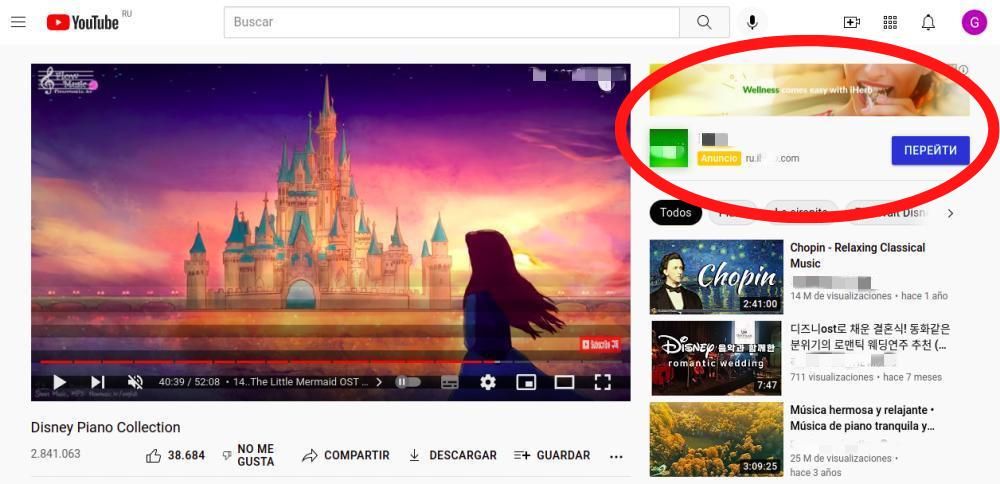1000x484 pixels.
Task: Click the Disney Piano Collection title
Action: tap(105, 427)
